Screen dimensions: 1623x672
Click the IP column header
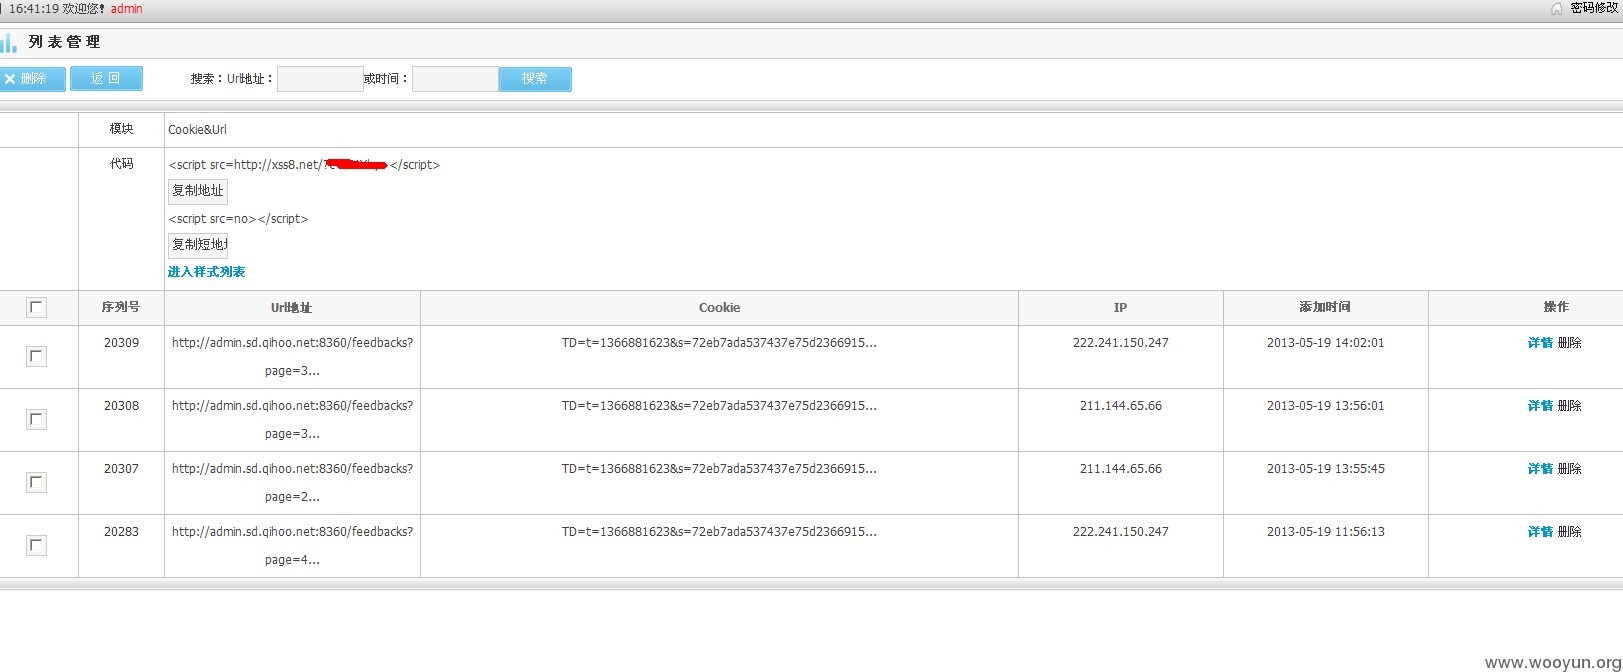coord(1120,308)
